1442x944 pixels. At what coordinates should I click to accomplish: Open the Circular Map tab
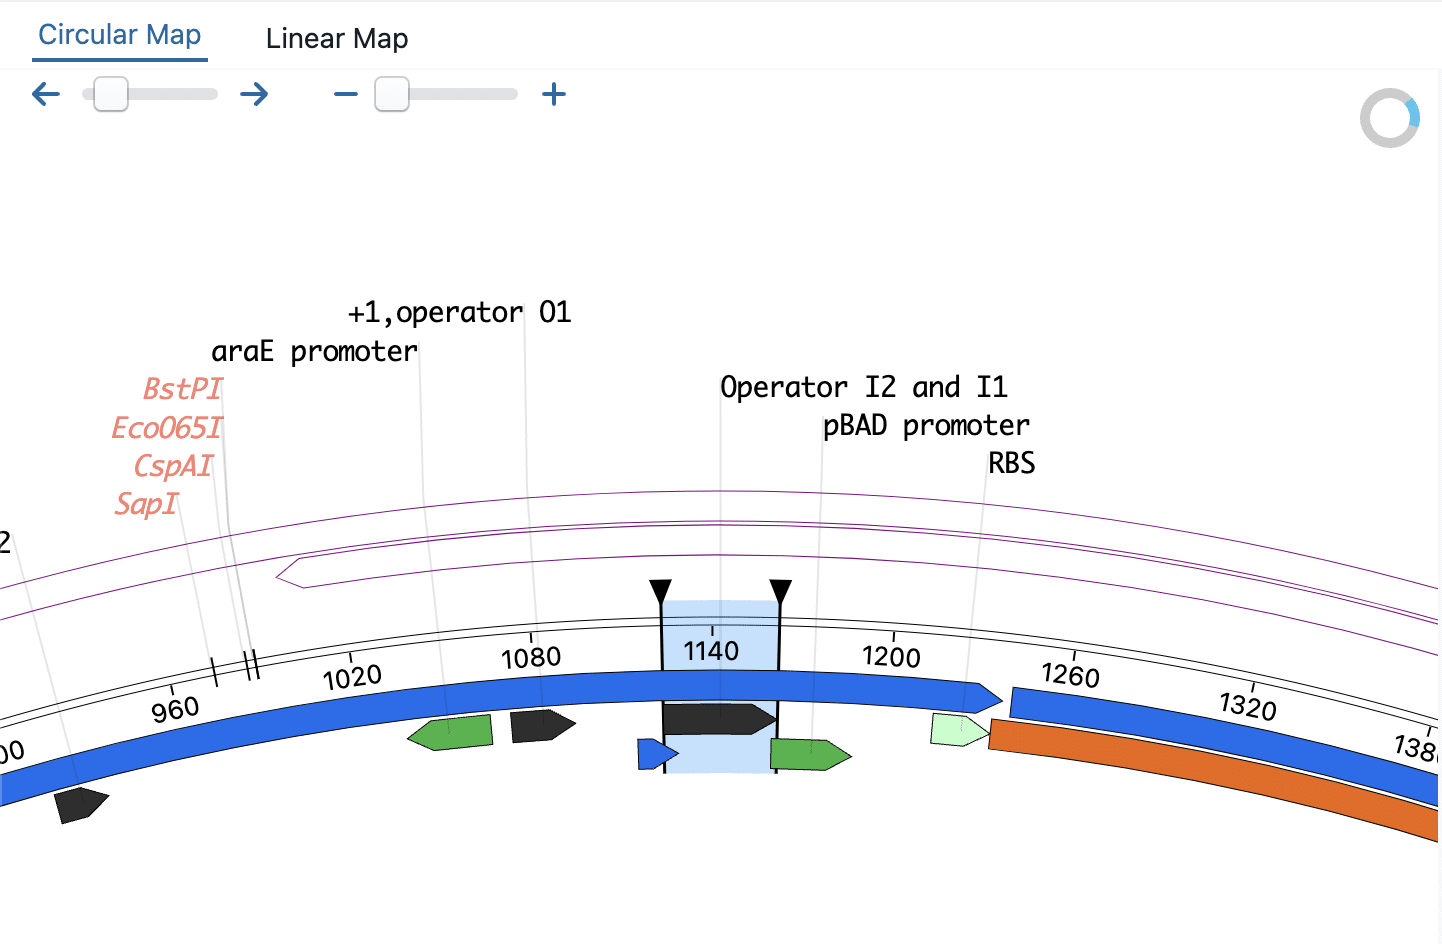[x=118, y=33]
